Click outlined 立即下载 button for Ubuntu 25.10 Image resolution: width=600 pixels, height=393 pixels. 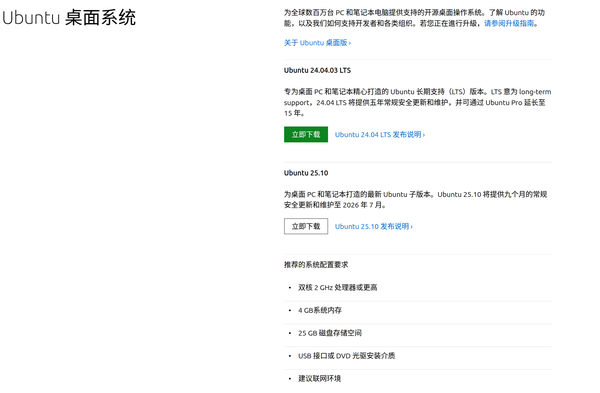tap(306, 226)
